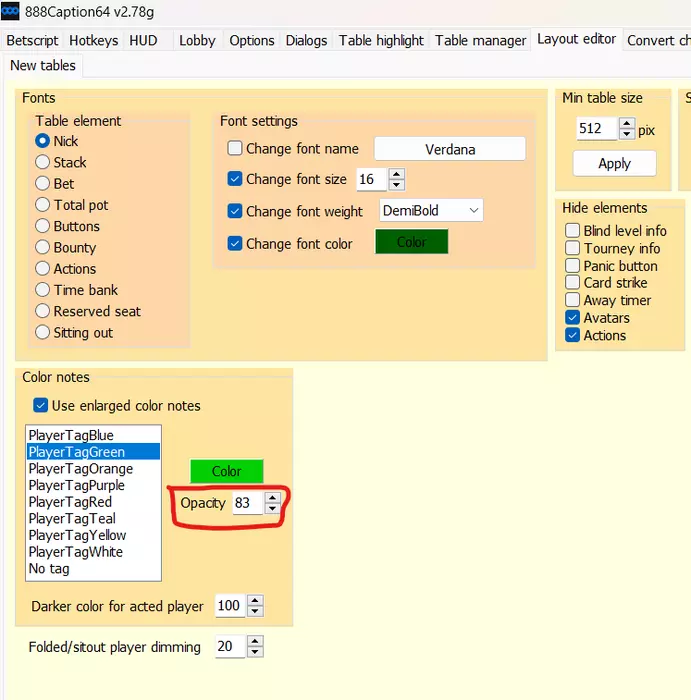
Task: Open the DemiBold font weight dropdown
Action: 431,210
